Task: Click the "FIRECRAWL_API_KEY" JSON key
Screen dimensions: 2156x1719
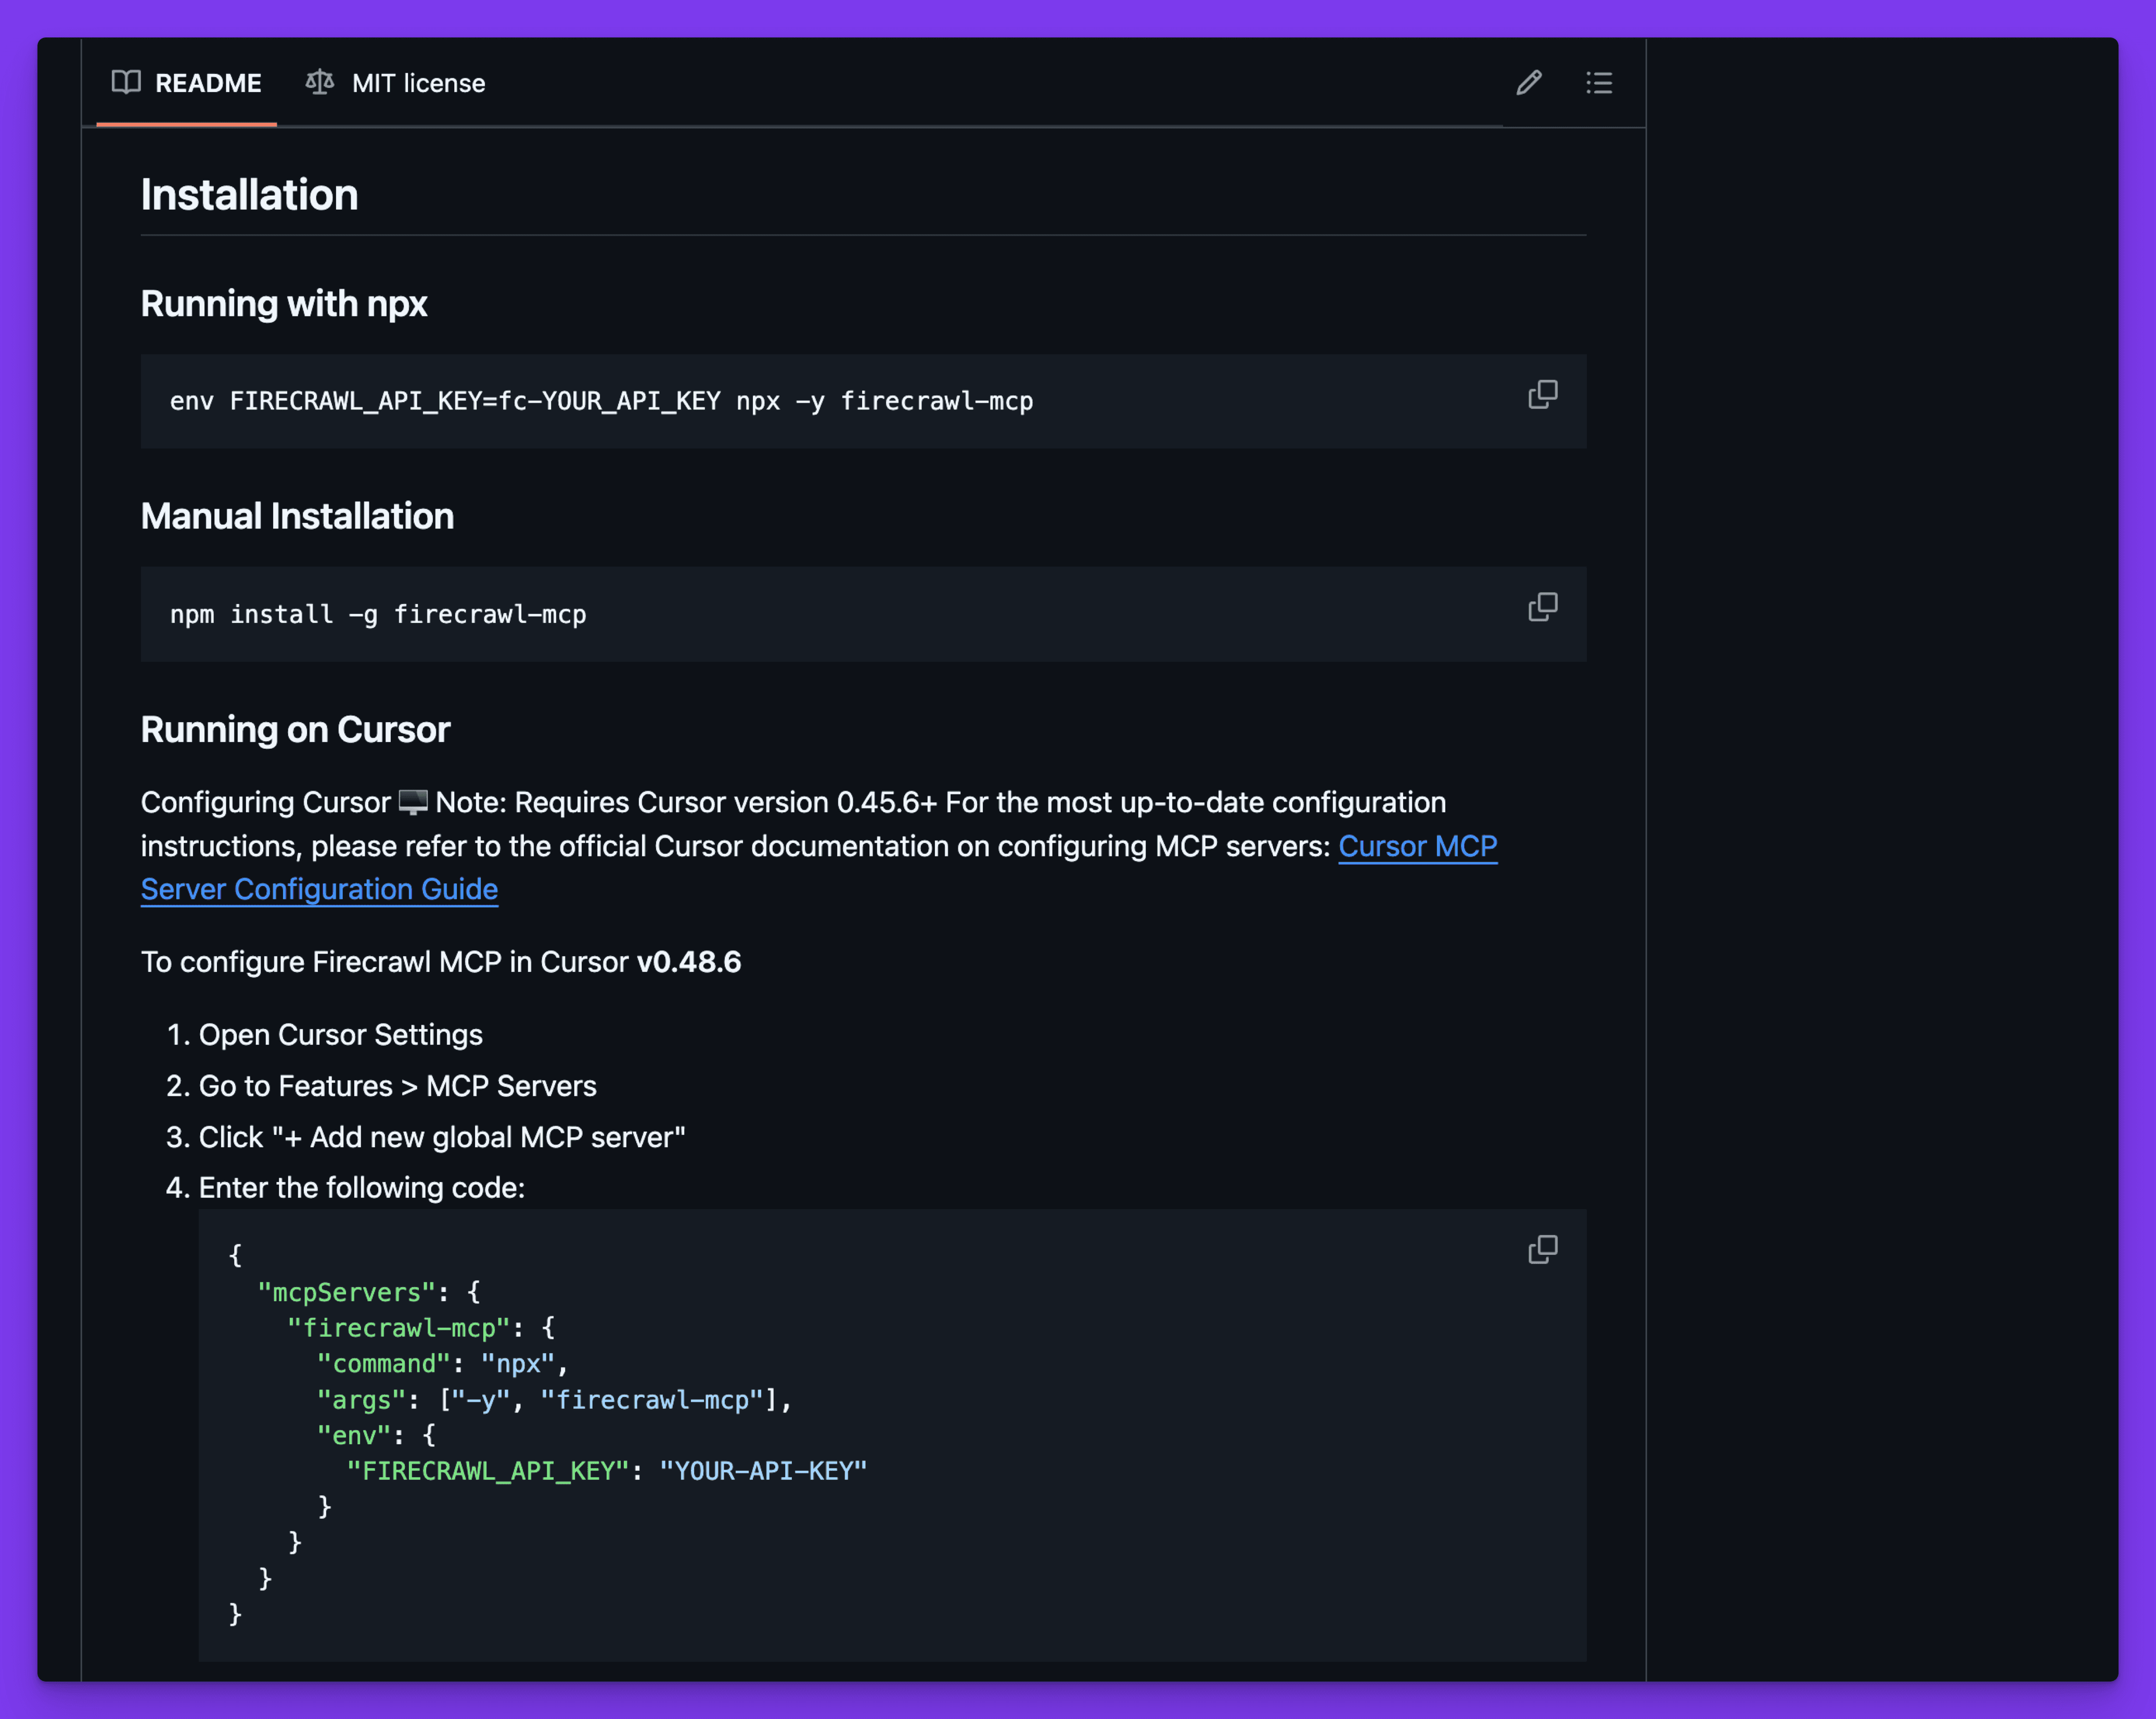Action: (487, 1471)
